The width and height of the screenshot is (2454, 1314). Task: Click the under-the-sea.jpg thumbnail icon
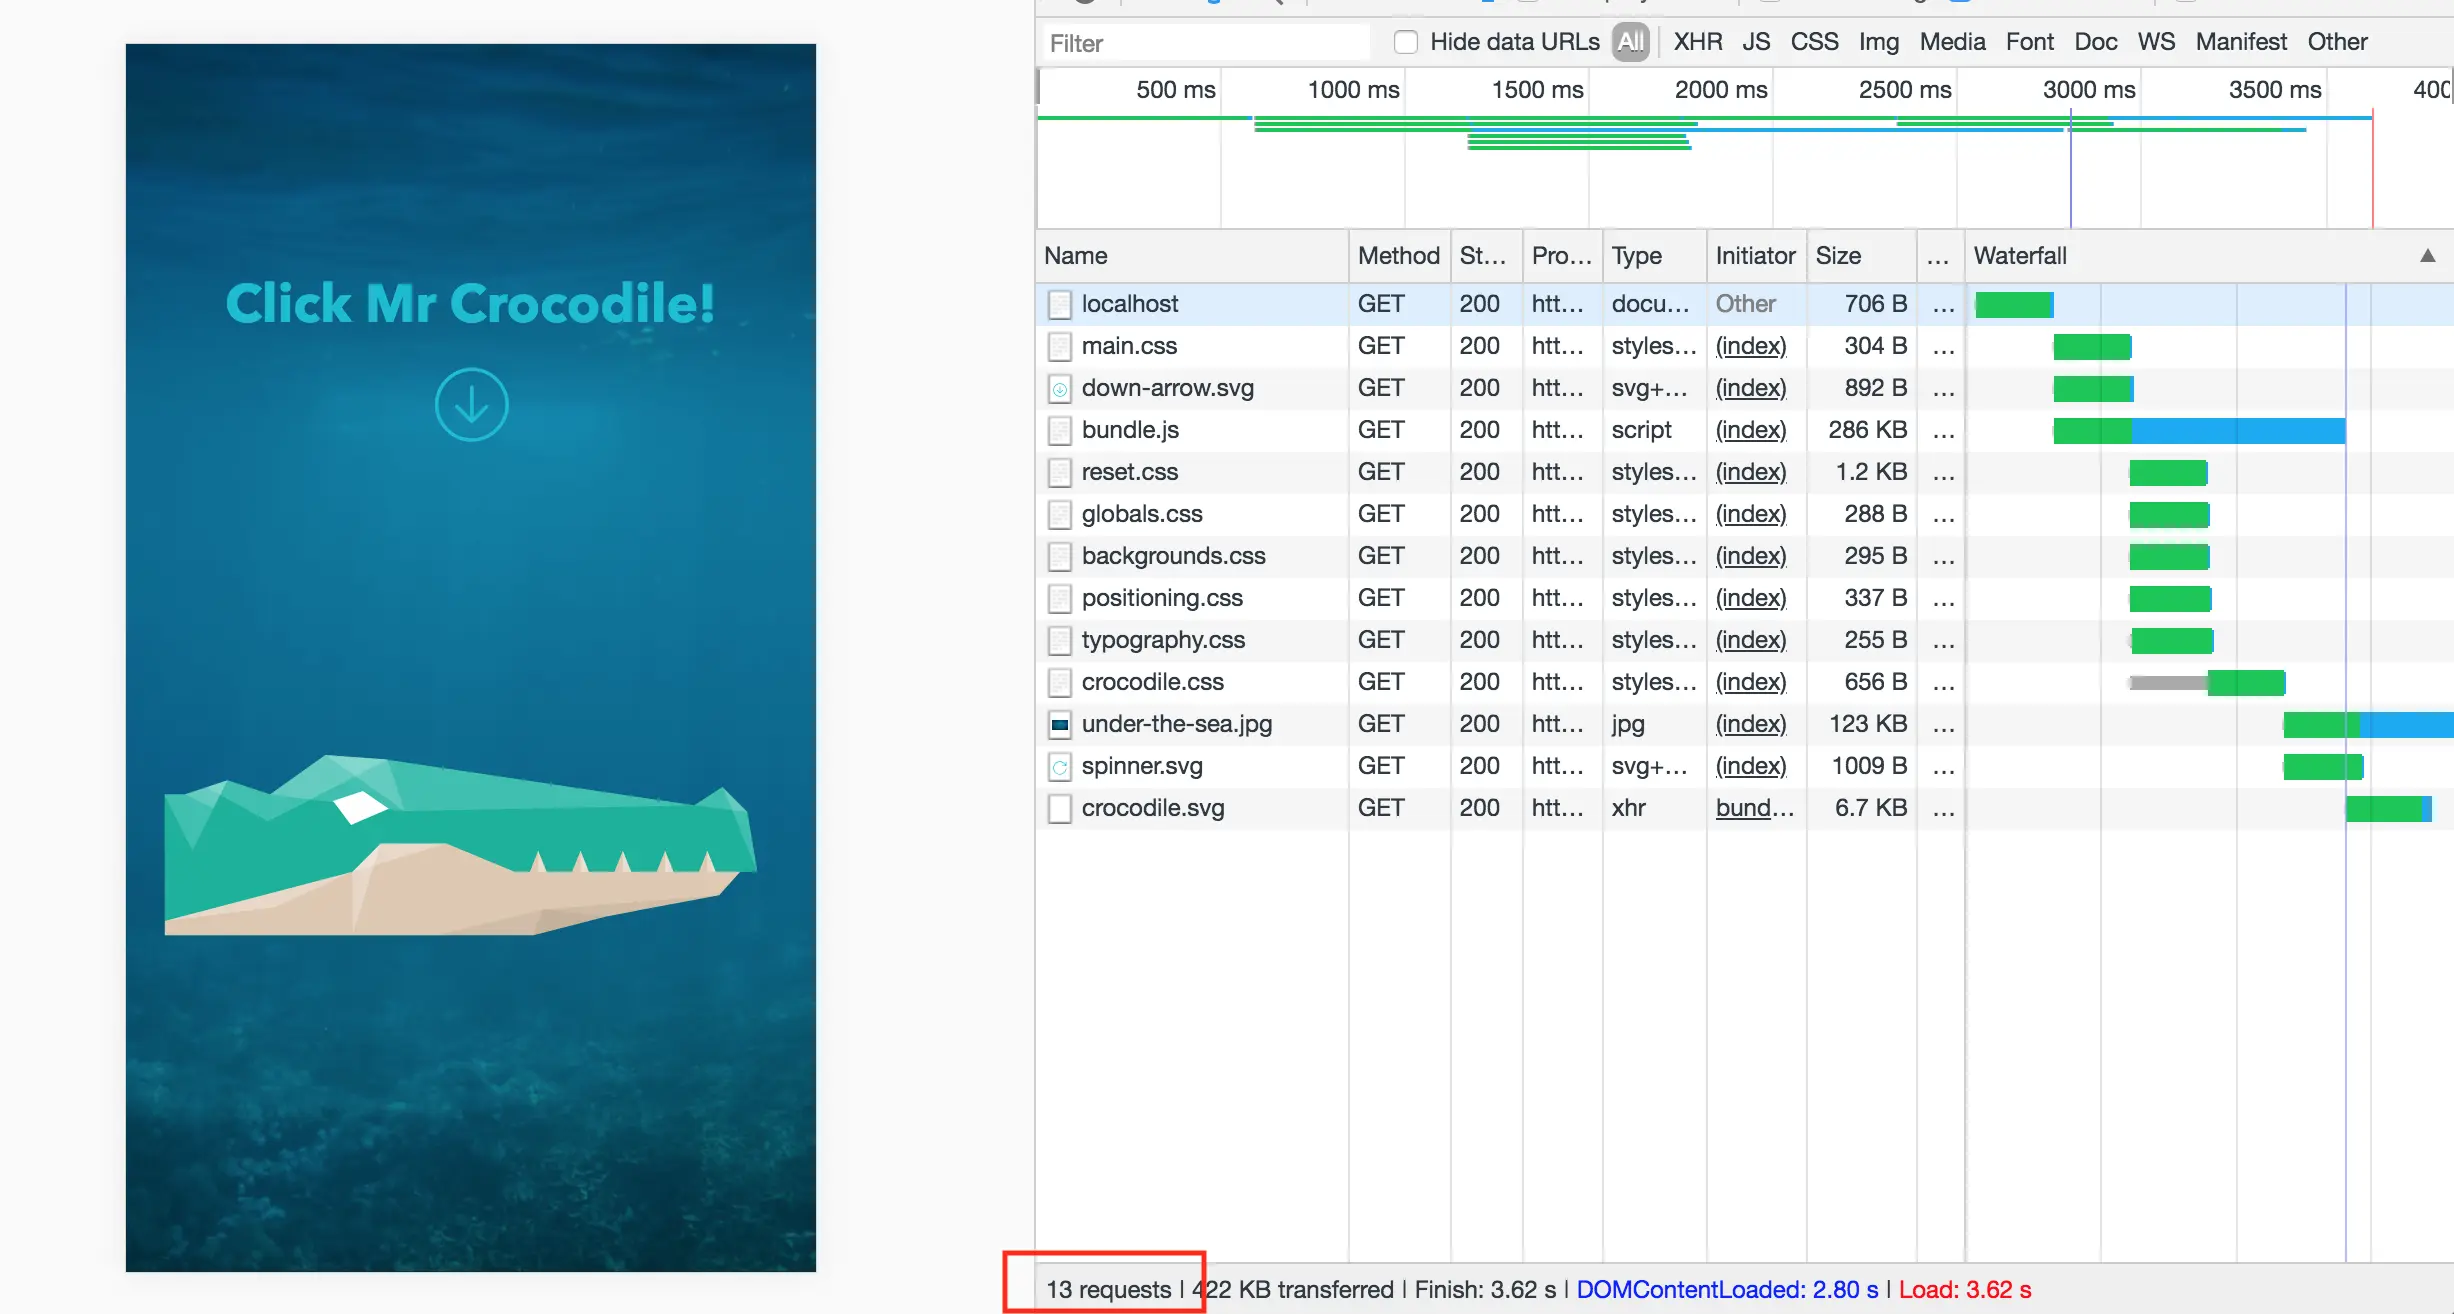(1059, 725)
